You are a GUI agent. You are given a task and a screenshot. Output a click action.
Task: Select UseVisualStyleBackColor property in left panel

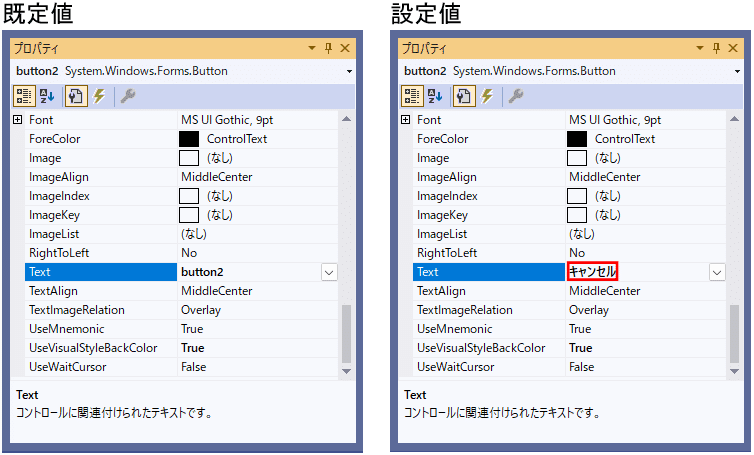[101, 348]
